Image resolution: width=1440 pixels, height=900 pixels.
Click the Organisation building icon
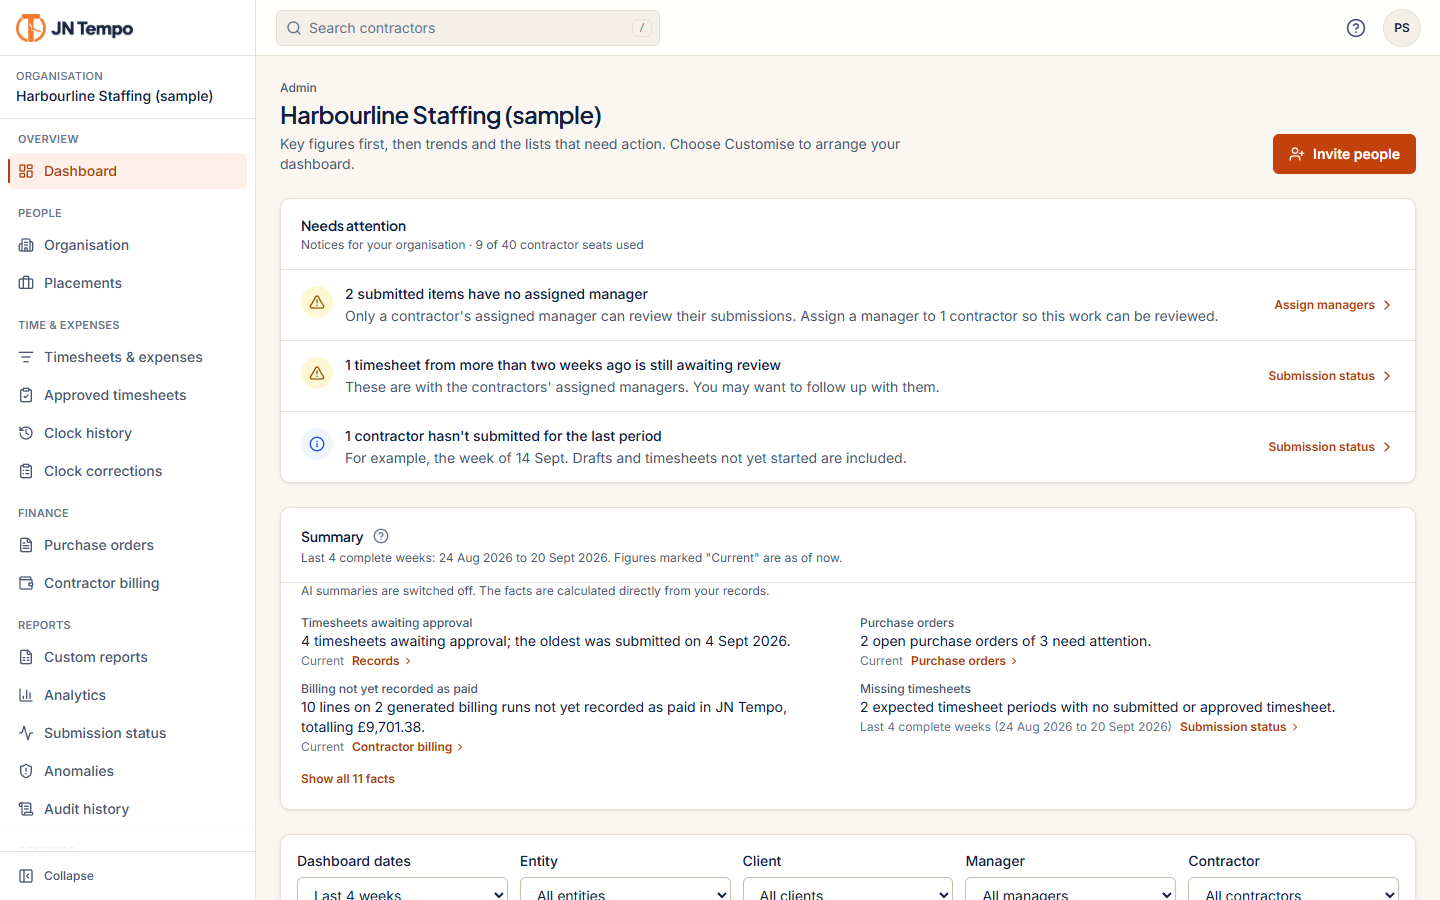tap(26, 245)
